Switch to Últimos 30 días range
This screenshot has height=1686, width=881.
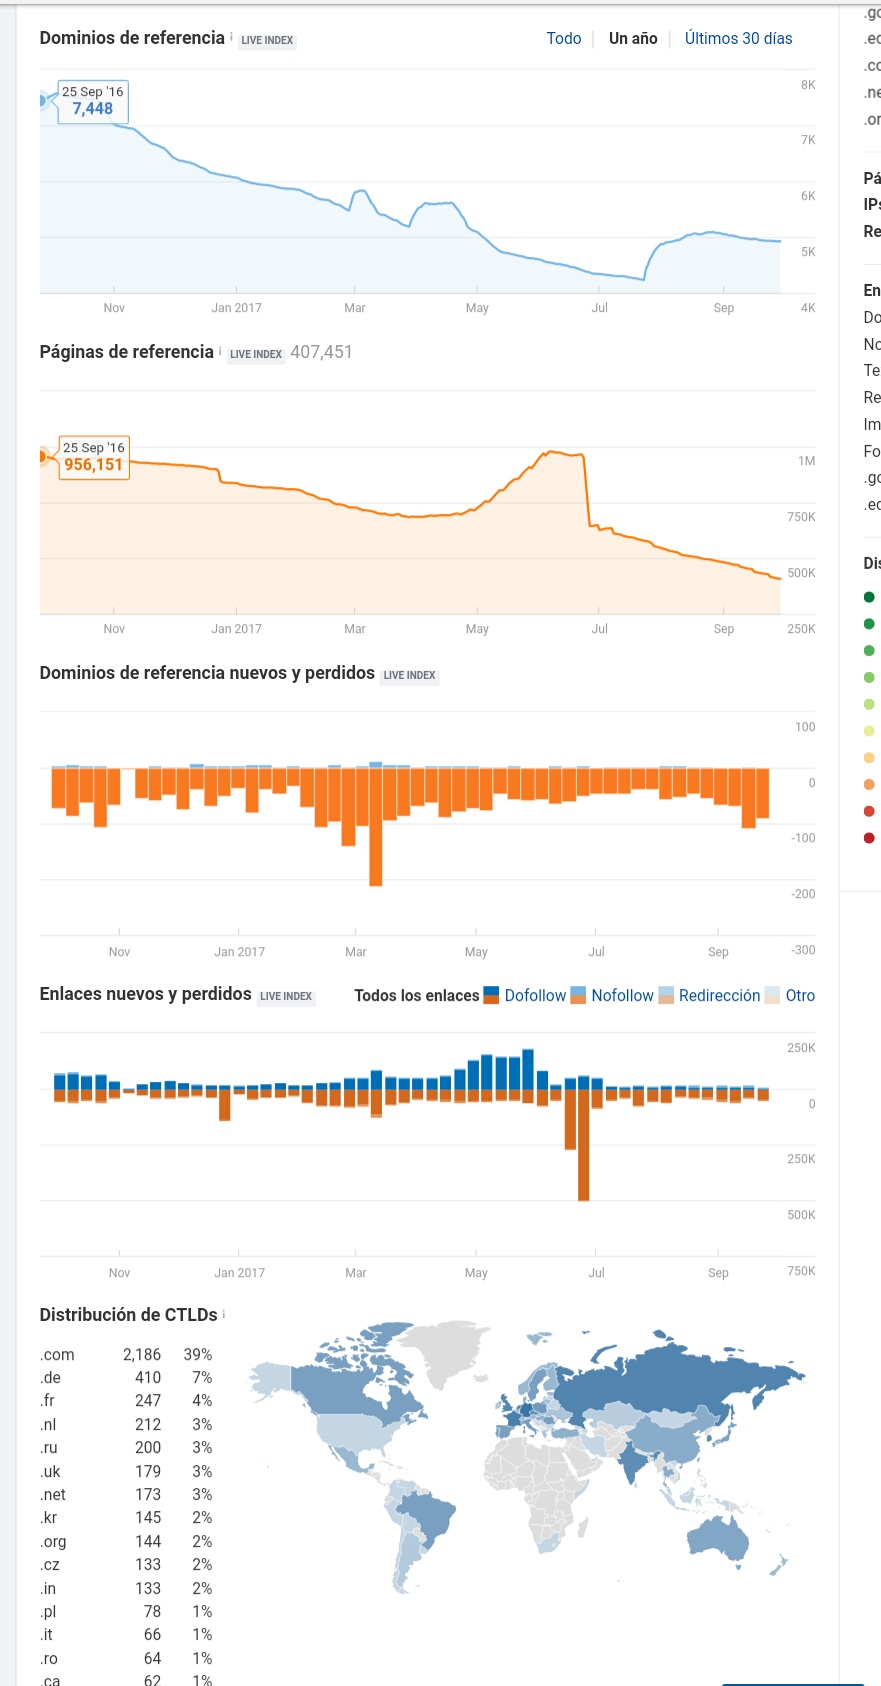click(x=739, y=38)
